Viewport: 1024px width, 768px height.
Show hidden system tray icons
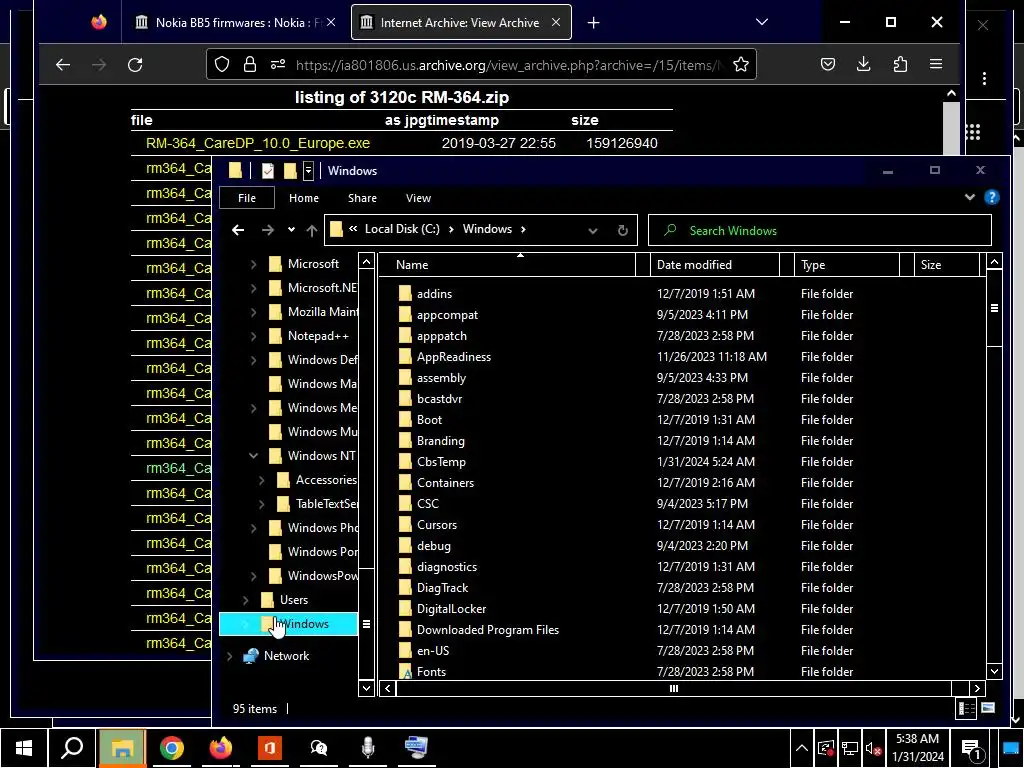801,749
